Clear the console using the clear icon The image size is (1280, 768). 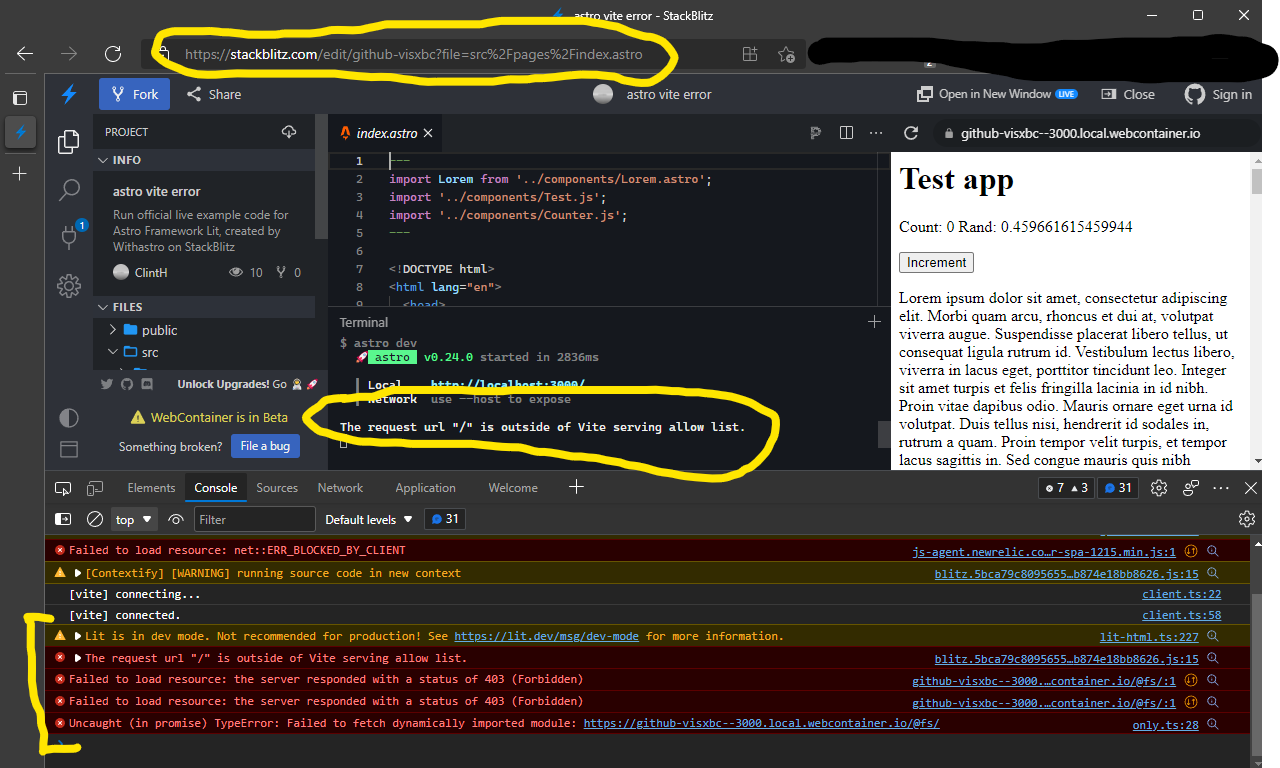[x=95, y=519]
